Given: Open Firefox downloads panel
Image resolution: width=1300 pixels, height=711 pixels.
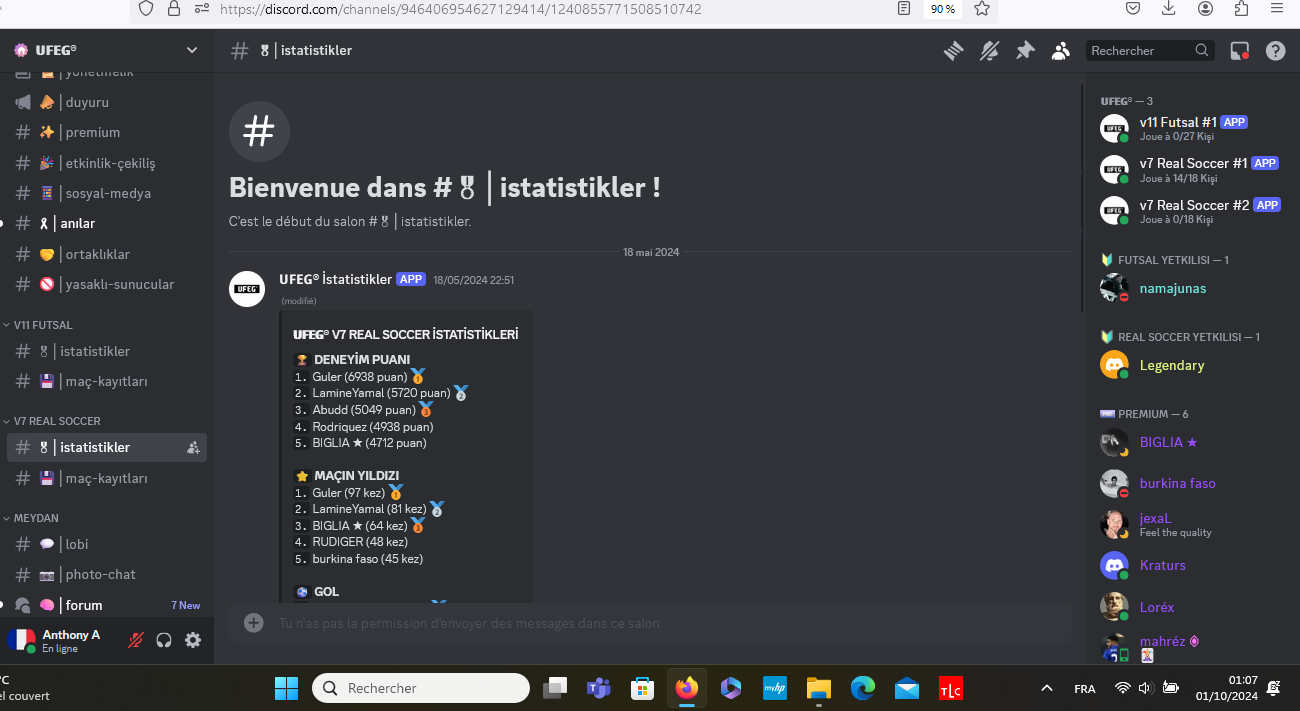Looking at the screenshot, I should coord(1169,8).
